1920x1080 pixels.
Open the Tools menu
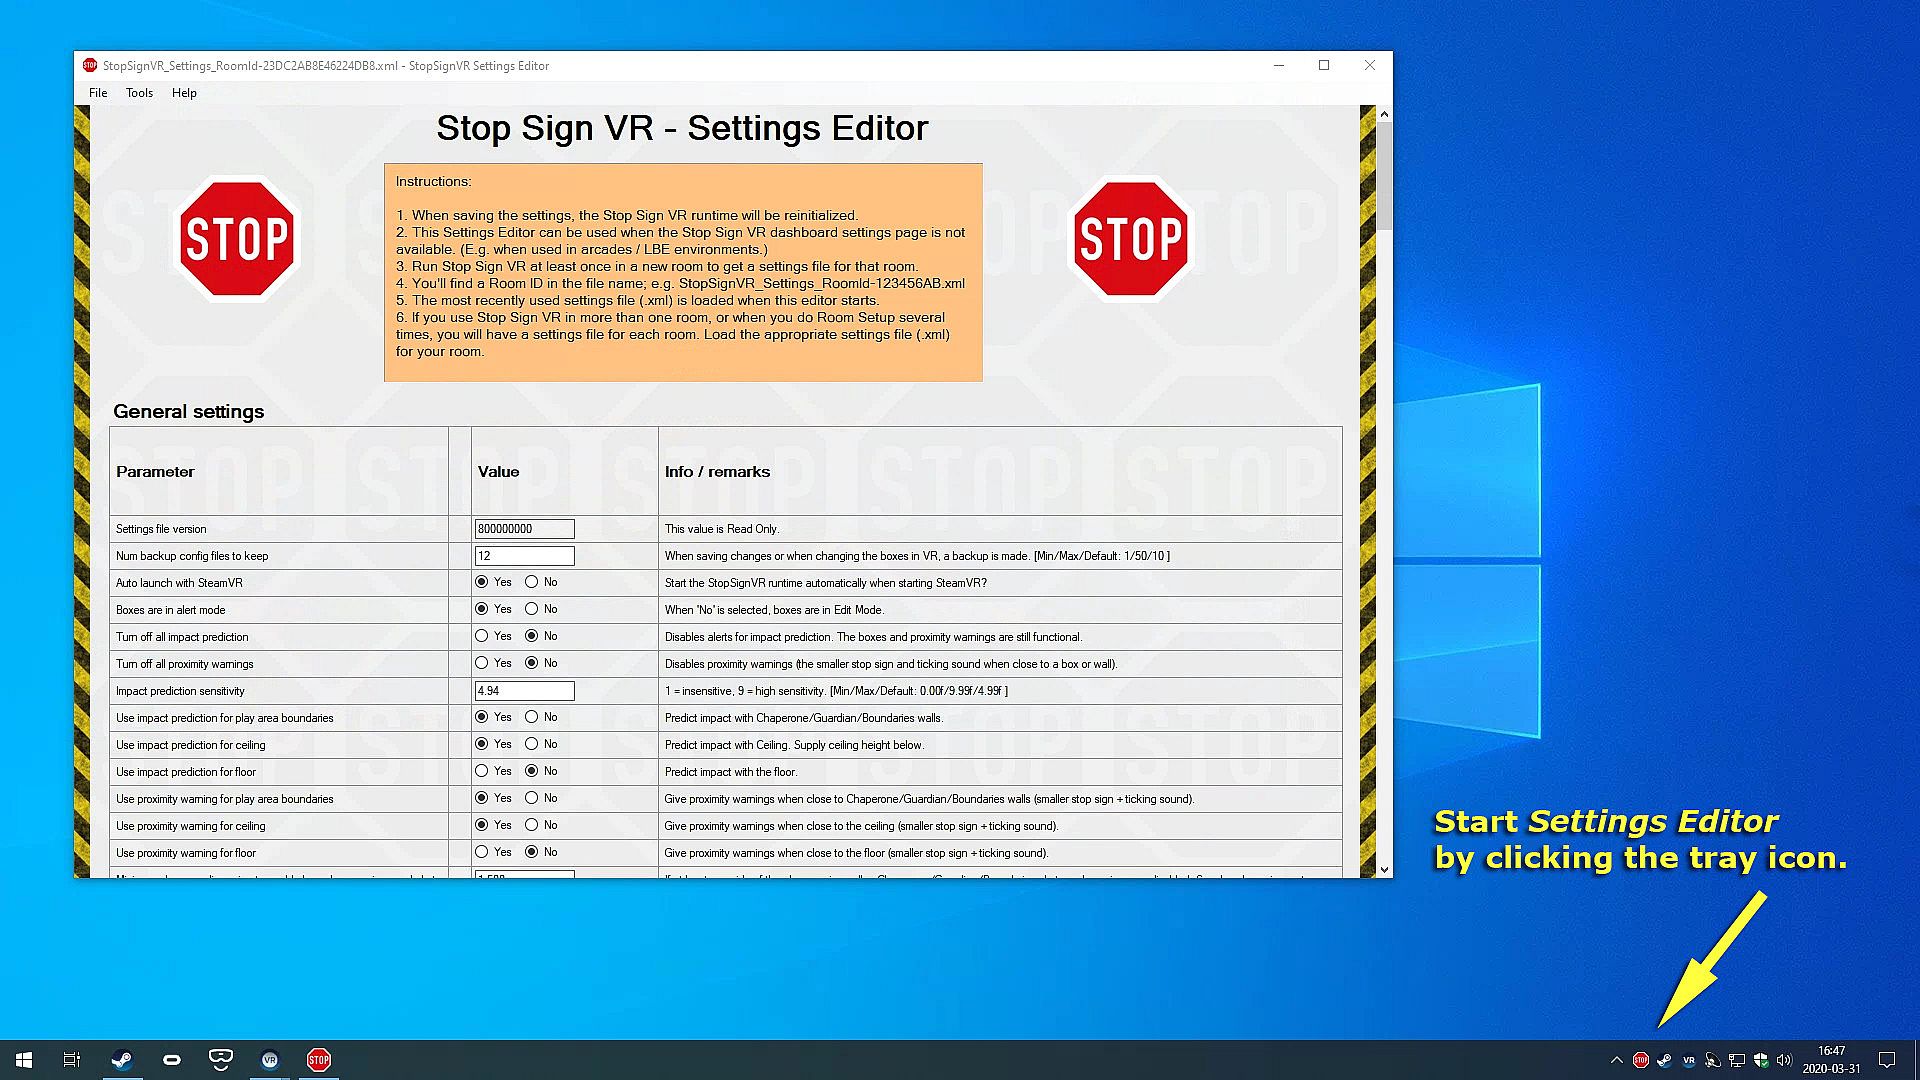(139, 93)
